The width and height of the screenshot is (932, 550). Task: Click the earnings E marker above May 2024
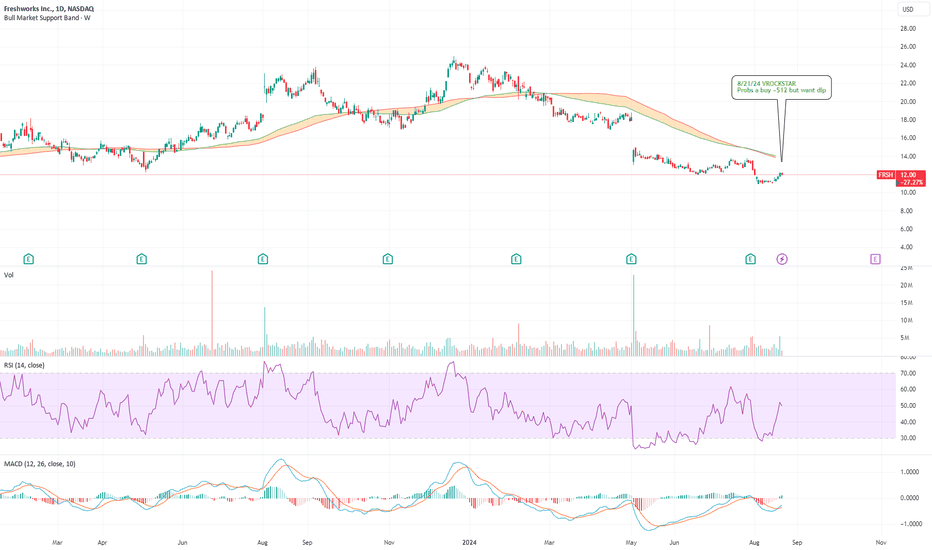[631, 259]
